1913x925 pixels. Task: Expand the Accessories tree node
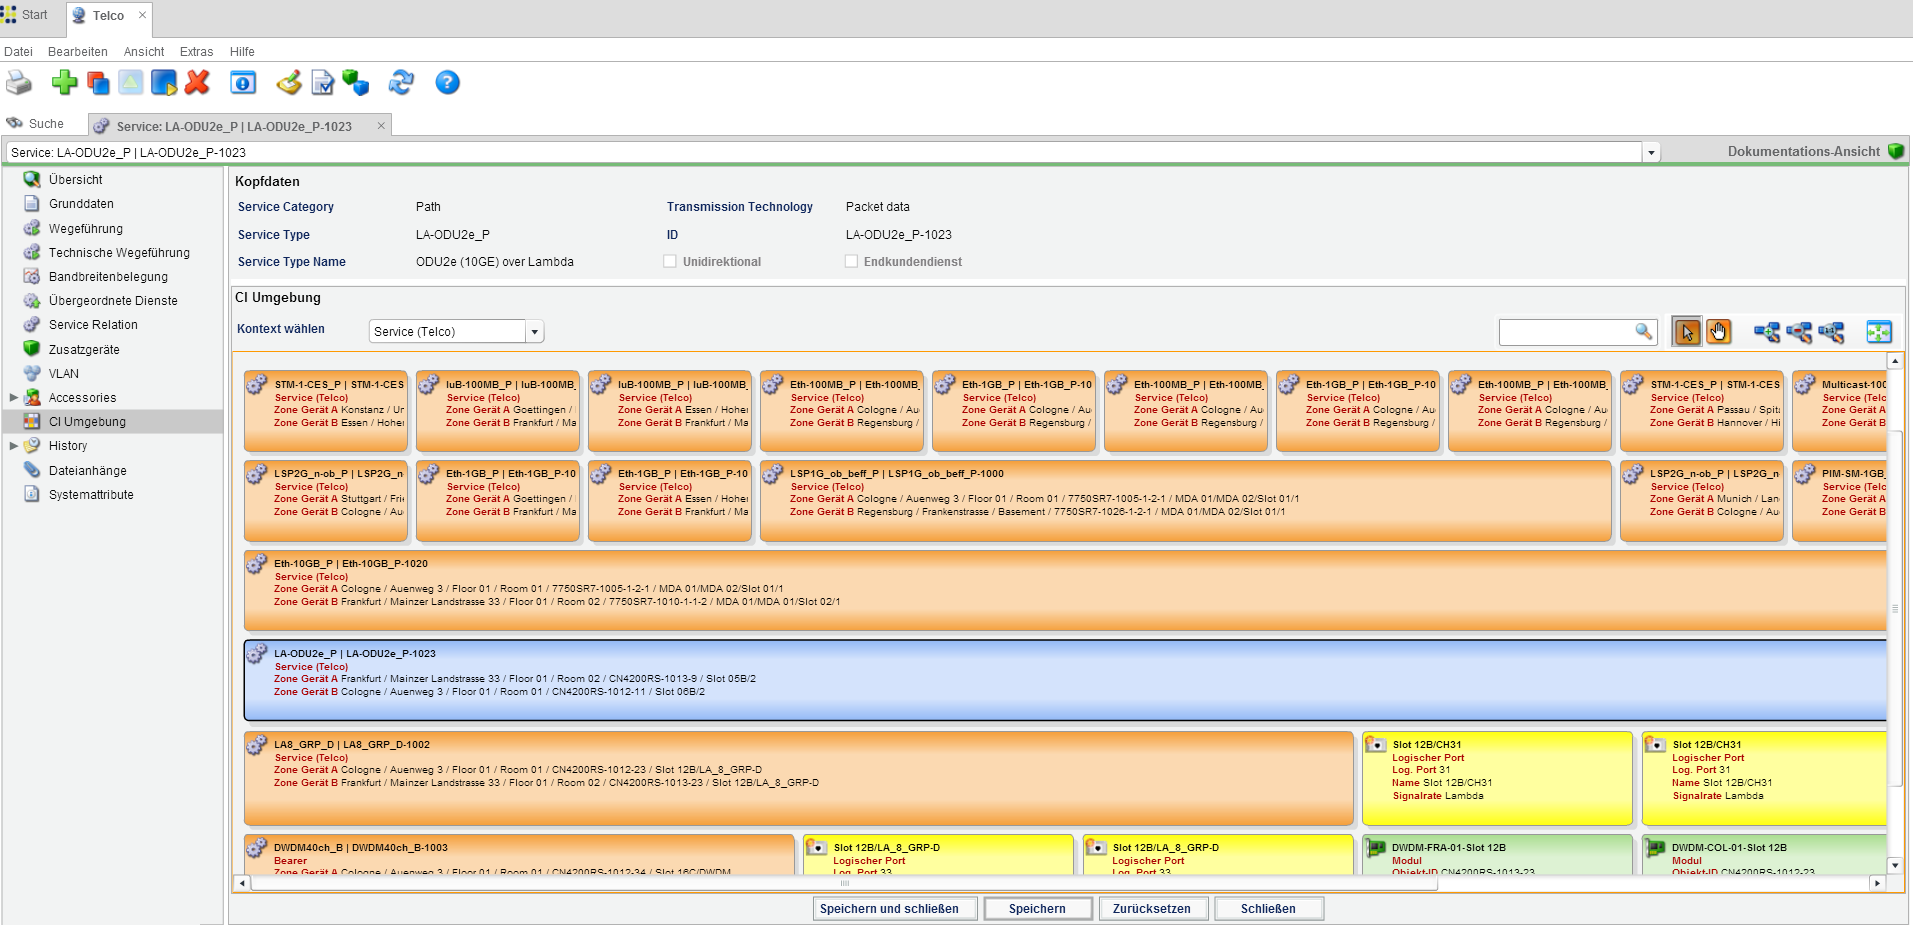click(14, 398)
